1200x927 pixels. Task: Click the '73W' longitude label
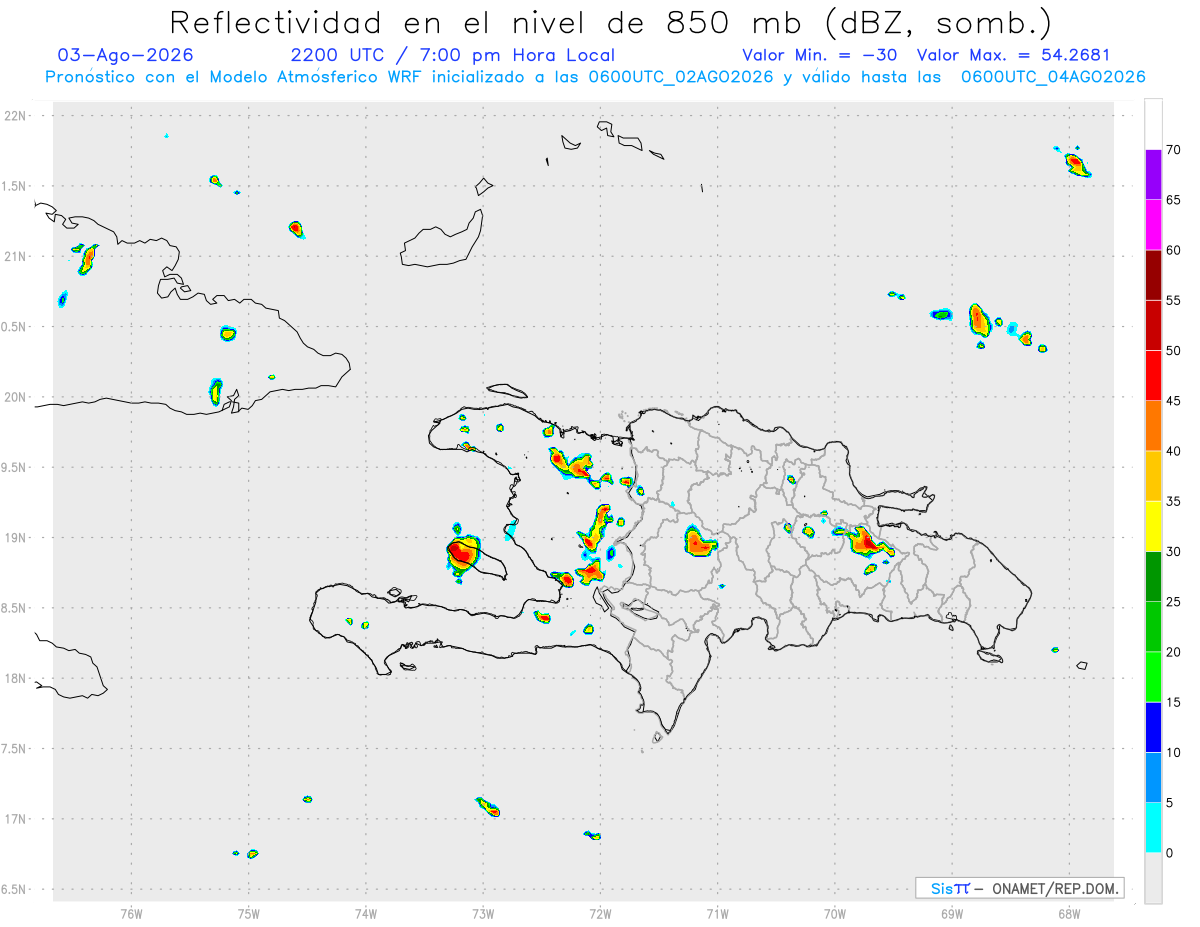coord(483,913)
